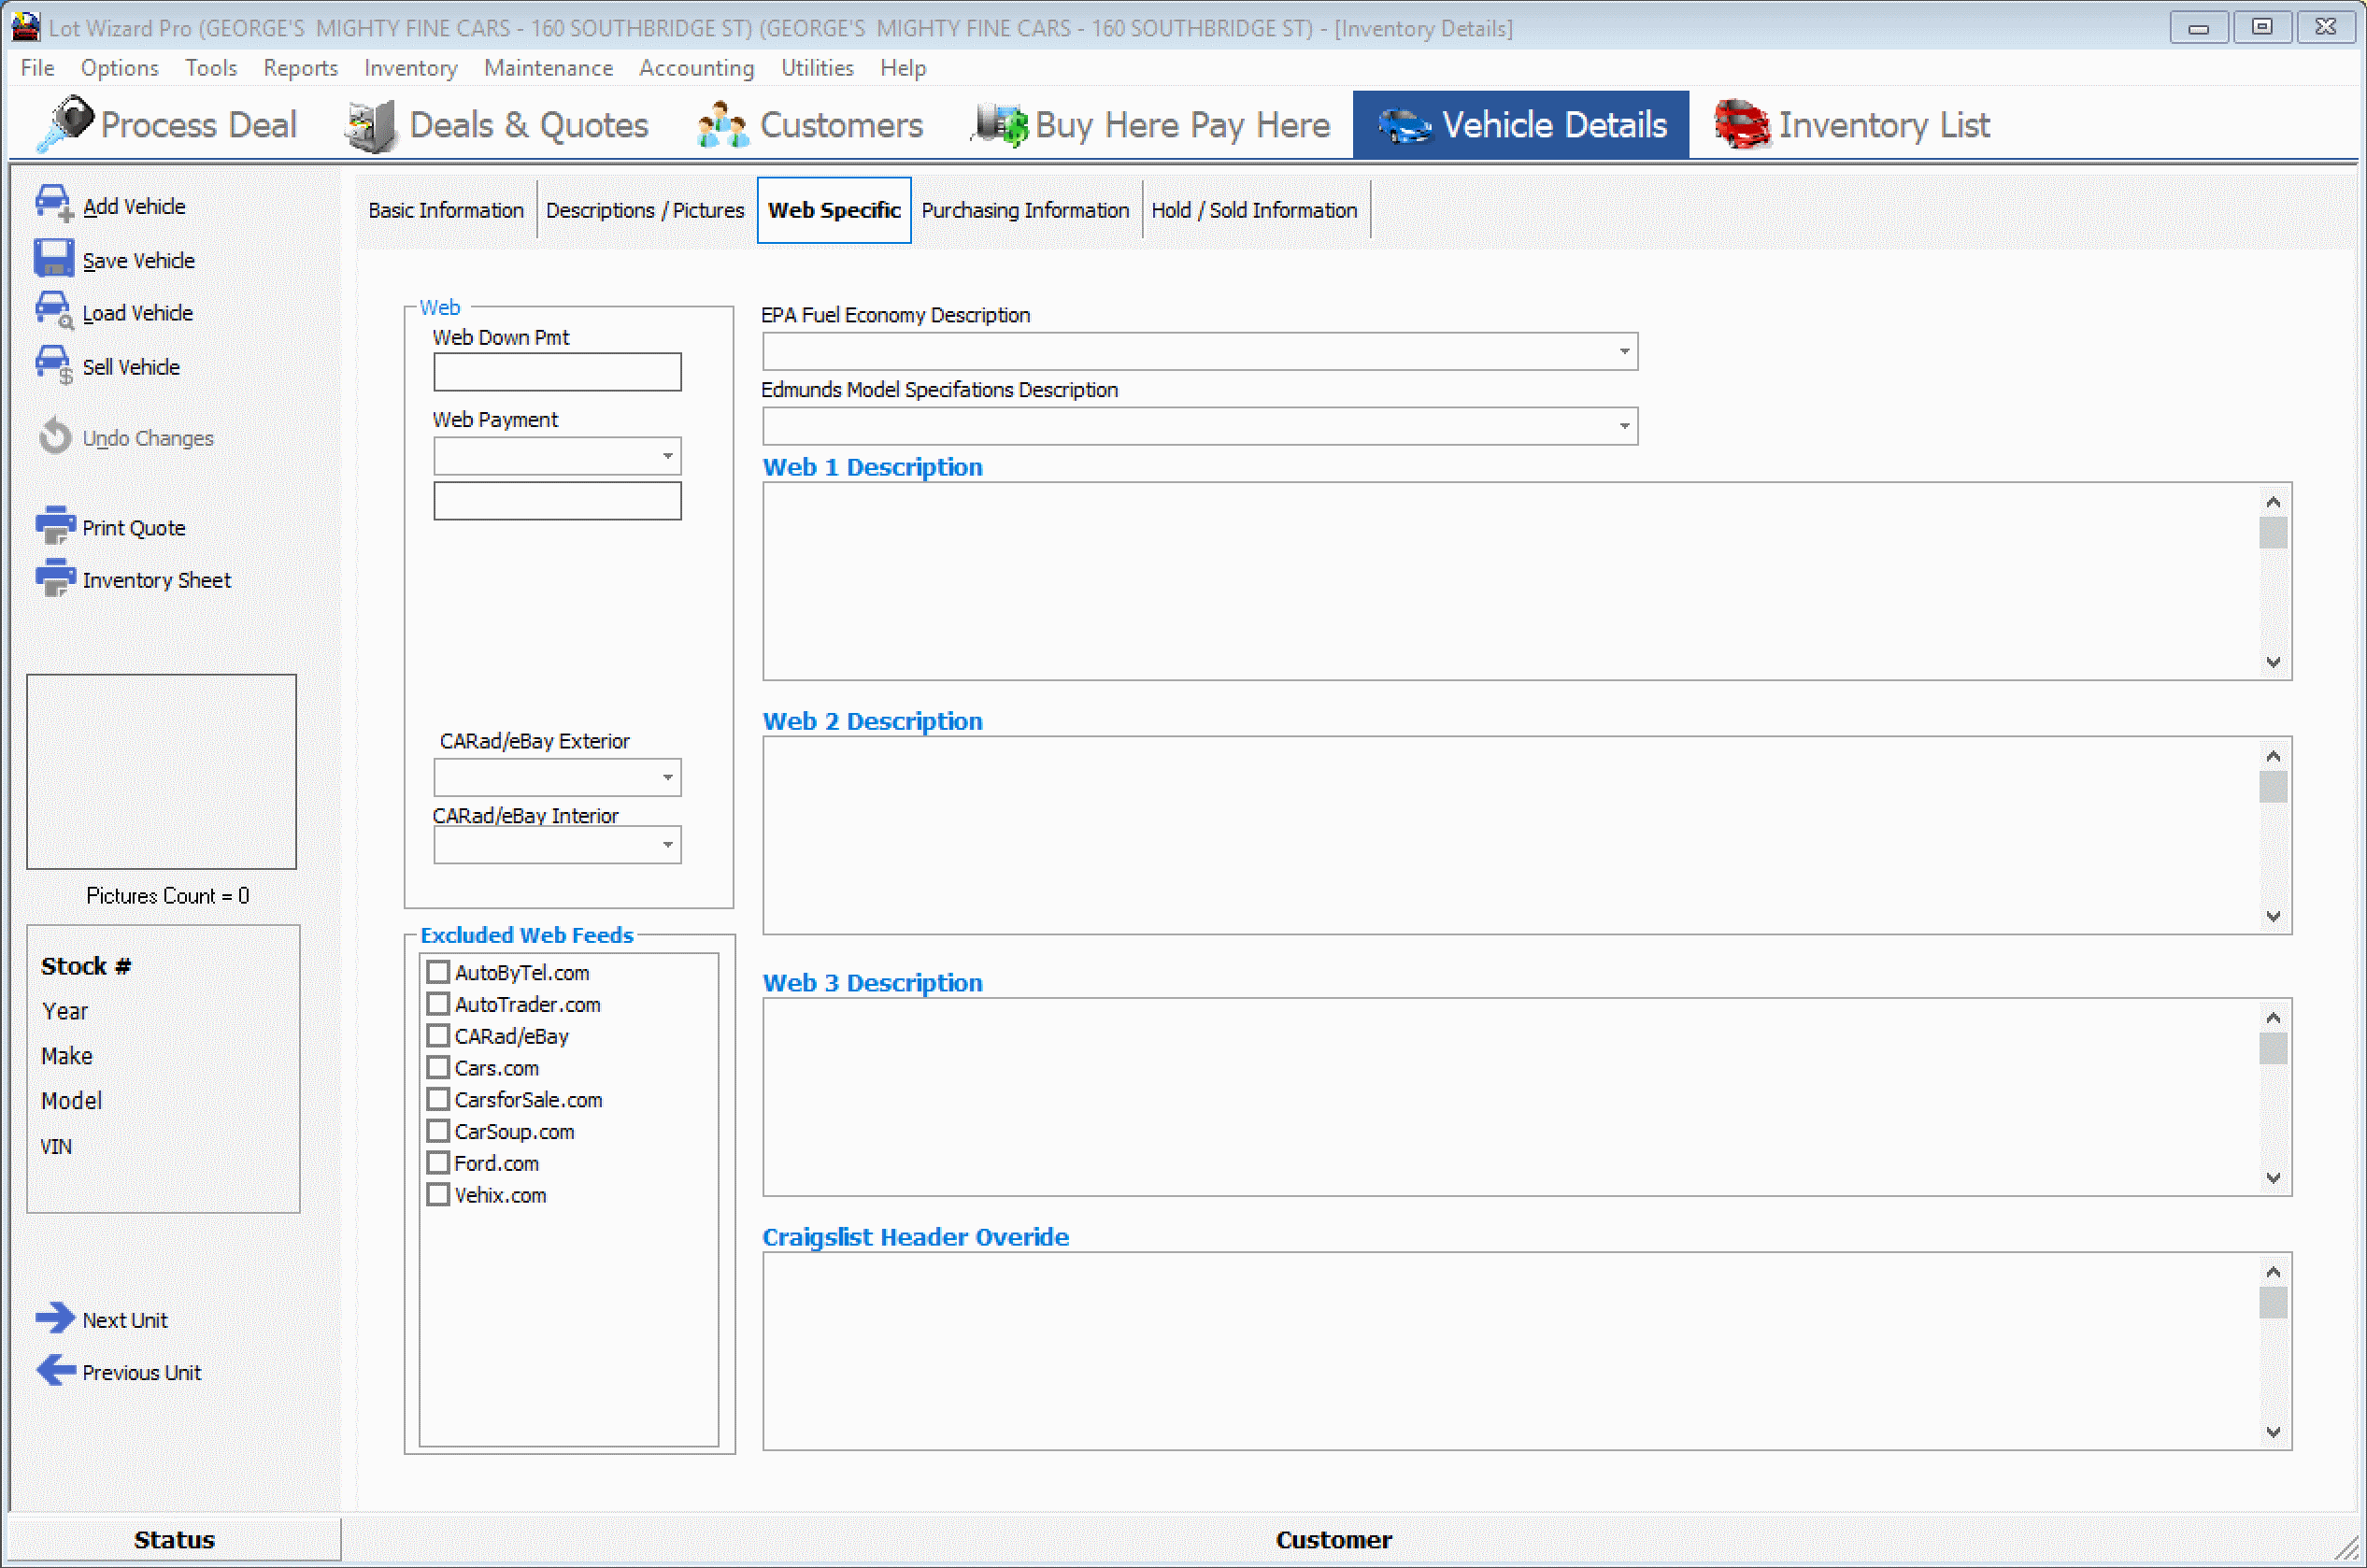This screenshot has height=1568, width=2367.
Task: Open the CARad/eBay Exterior dropdown
Action: [x=668, y=777]
